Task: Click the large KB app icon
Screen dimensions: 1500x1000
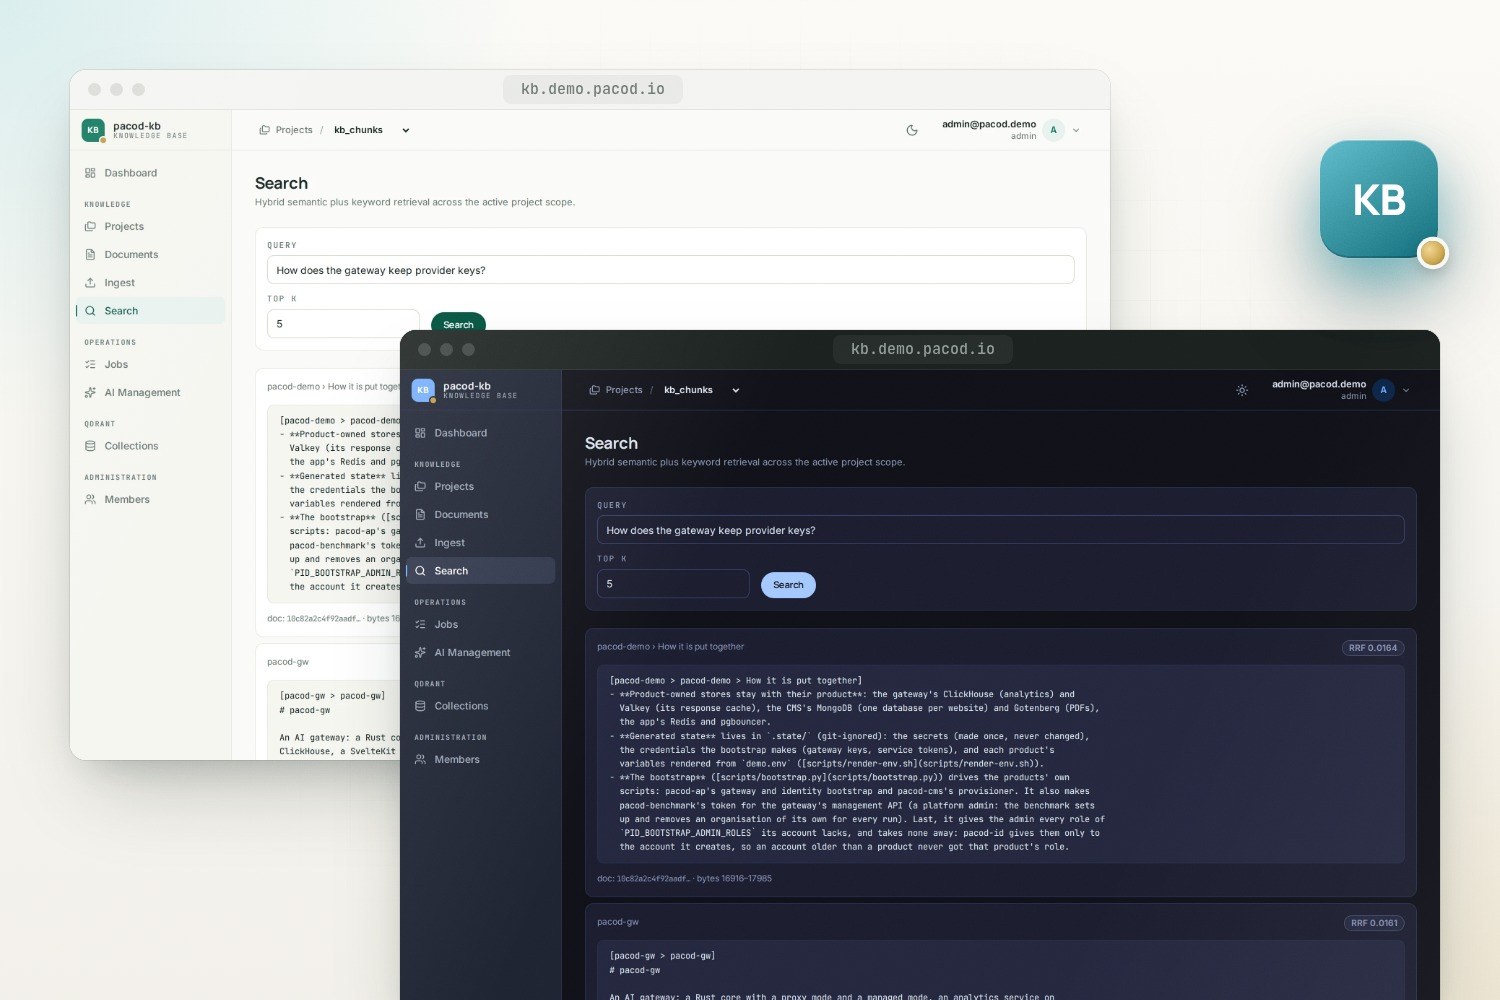Action: (1379, 199)
